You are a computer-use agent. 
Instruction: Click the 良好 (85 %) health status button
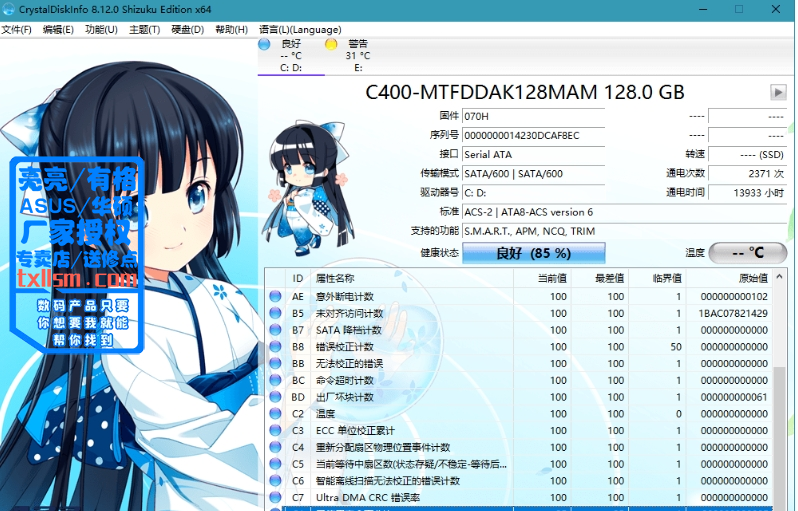(x=533, y=253)
